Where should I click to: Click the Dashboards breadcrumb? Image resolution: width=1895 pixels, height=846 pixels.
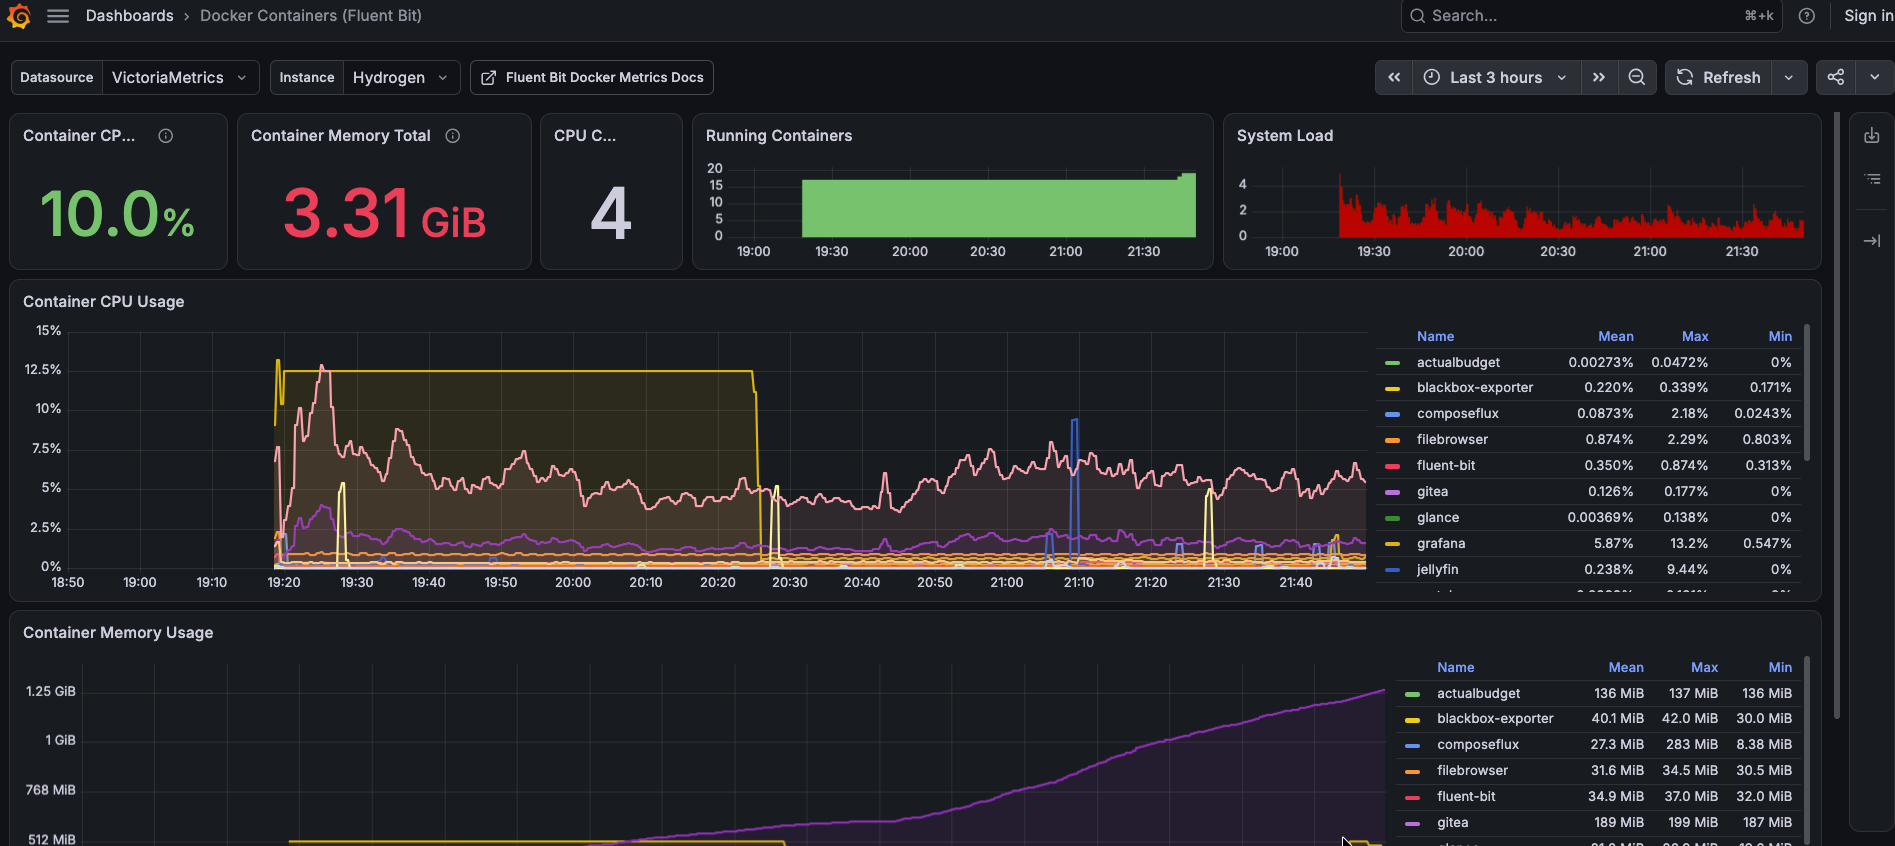(129, 16)
